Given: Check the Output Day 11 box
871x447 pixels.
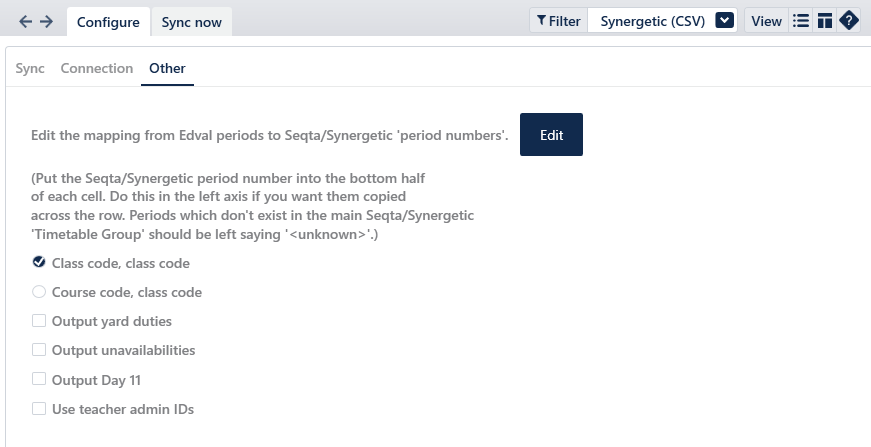Looking at the screenshot, I should (39, 379).
